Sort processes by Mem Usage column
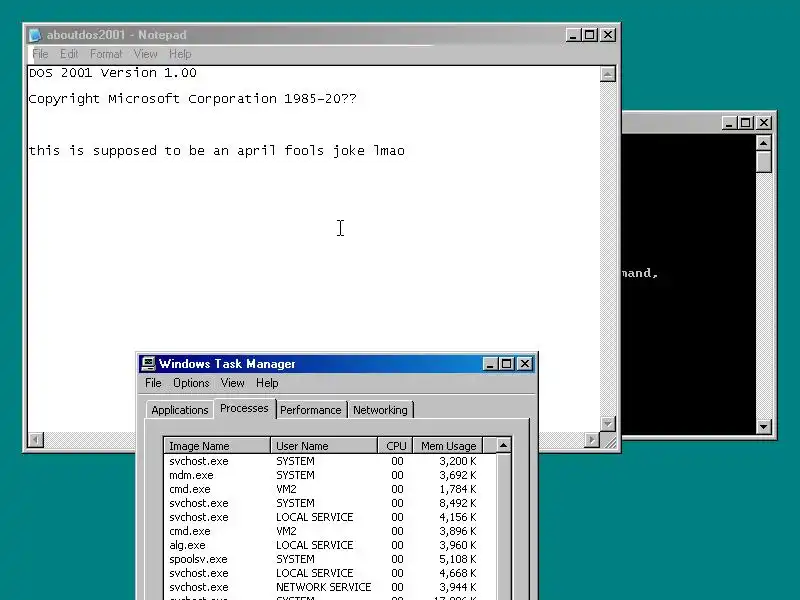 pyautogui.click(x=447, y=445)
